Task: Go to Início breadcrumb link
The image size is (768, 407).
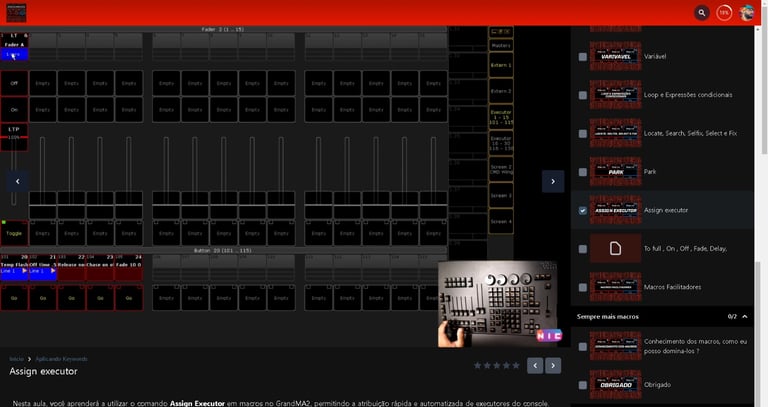Action: (x=16, y=359)
